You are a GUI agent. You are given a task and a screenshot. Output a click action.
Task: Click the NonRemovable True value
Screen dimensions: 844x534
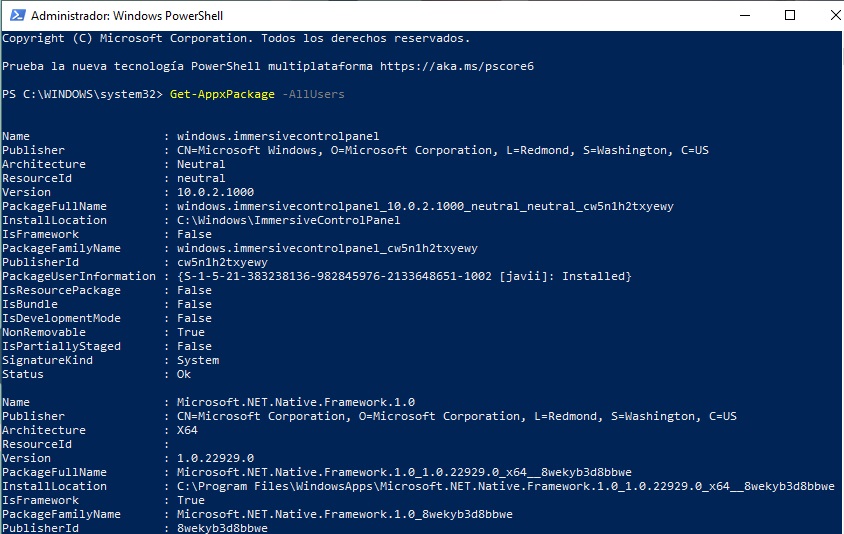pos(191,332)
